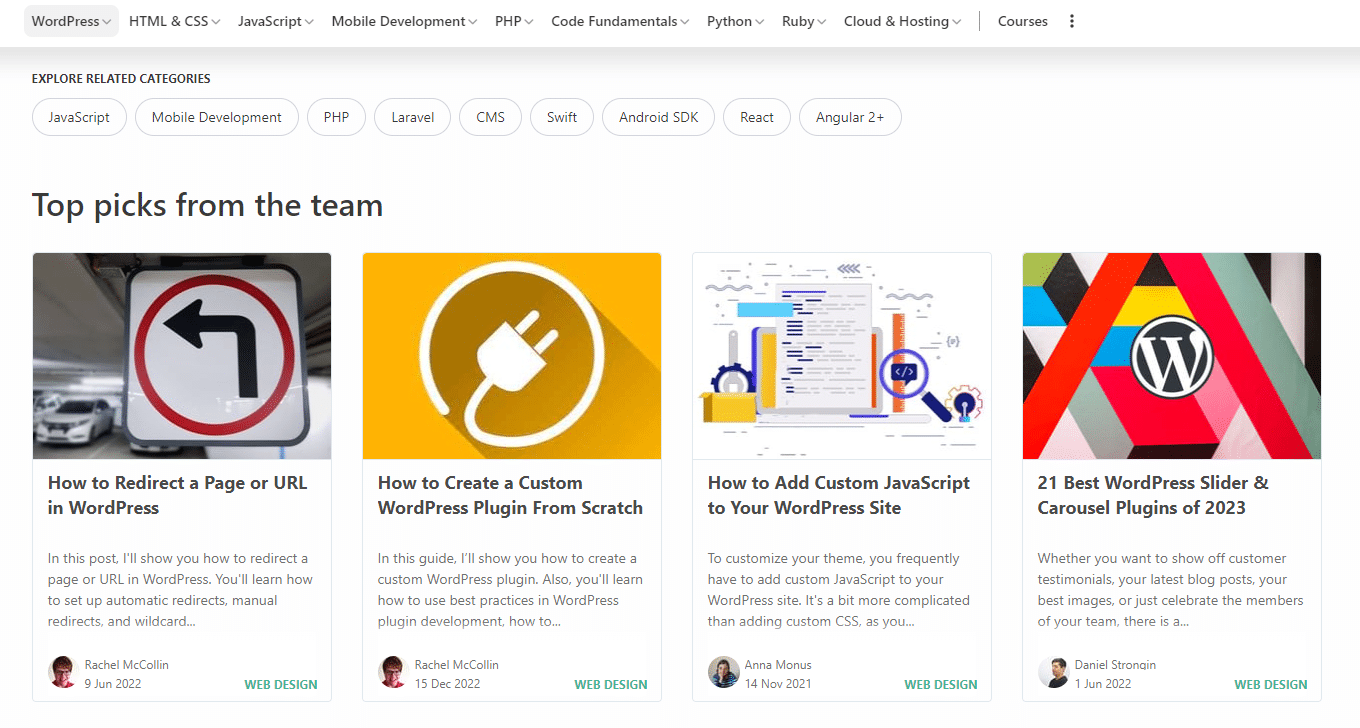The image size is (1360, 728).
Task: Click WEB DESIGN tag on the JavaScript article
Action: tap(940, 685)
